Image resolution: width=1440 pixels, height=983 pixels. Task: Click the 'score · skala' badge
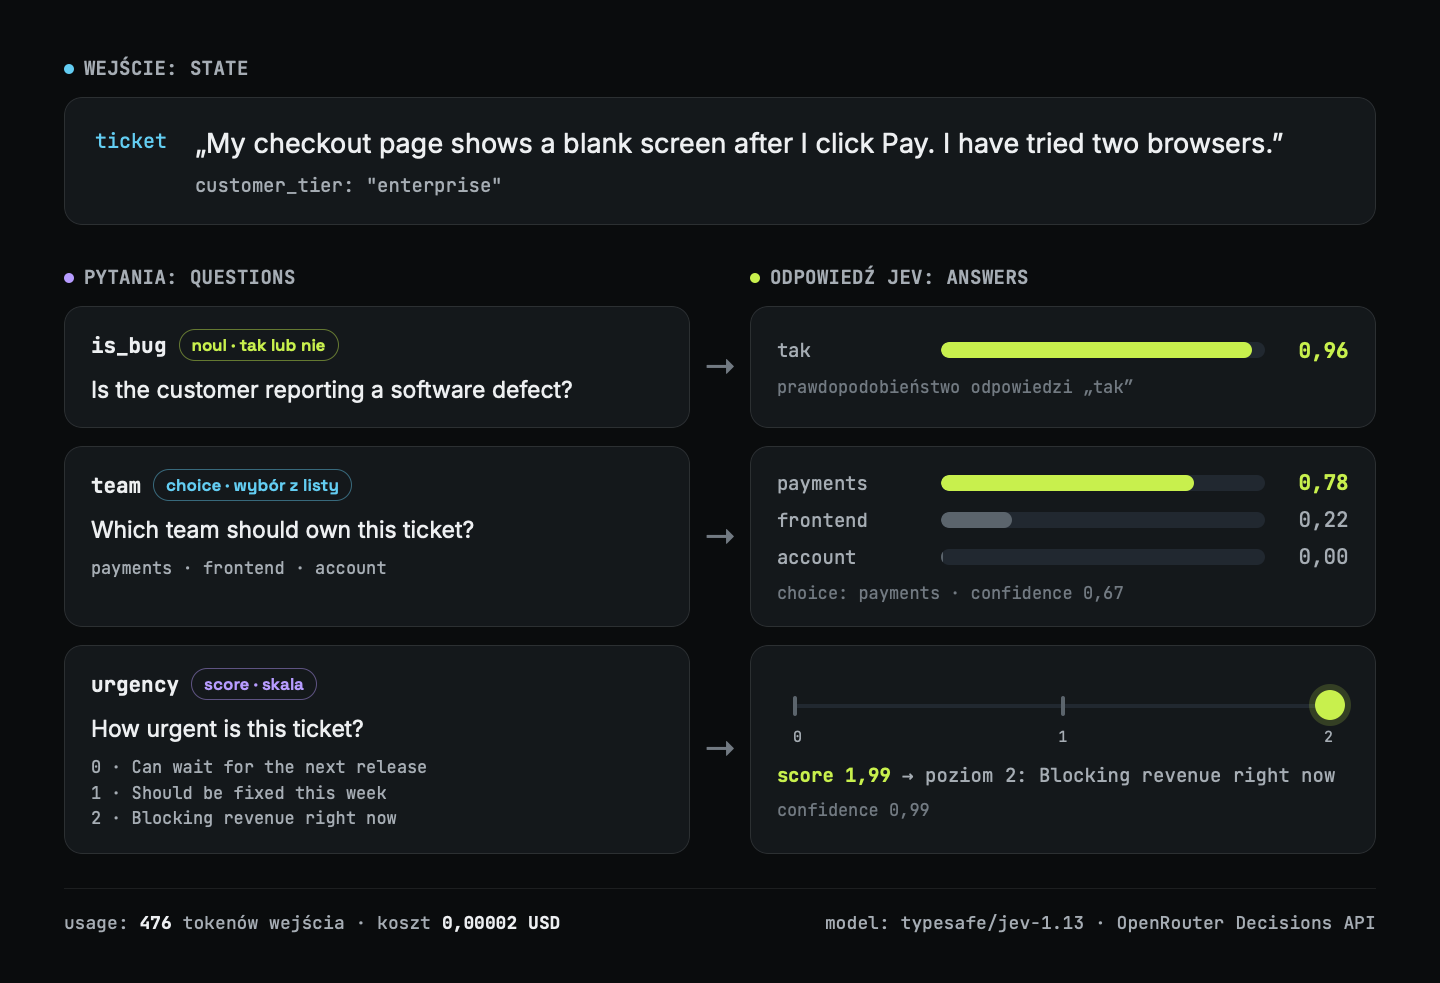[x=253, y=684]
